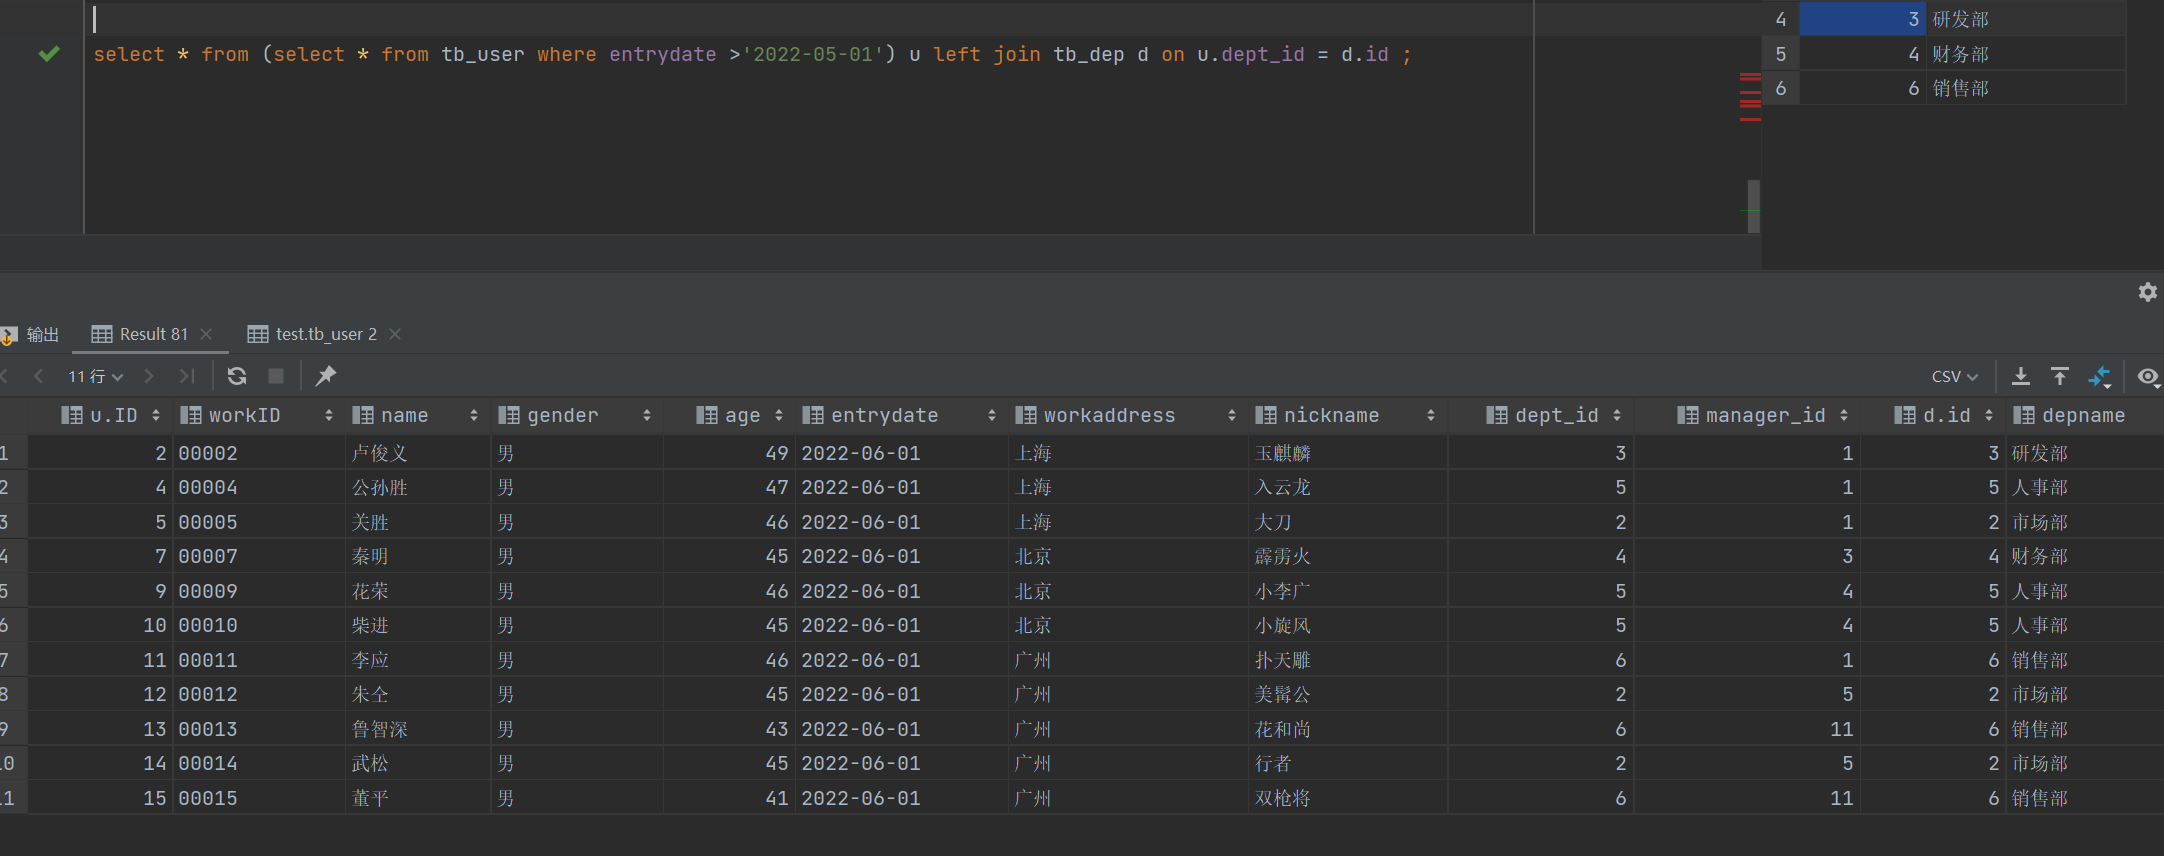
Task: Toggle sort arrows on the workaddress column
Action: [1232, 415]
